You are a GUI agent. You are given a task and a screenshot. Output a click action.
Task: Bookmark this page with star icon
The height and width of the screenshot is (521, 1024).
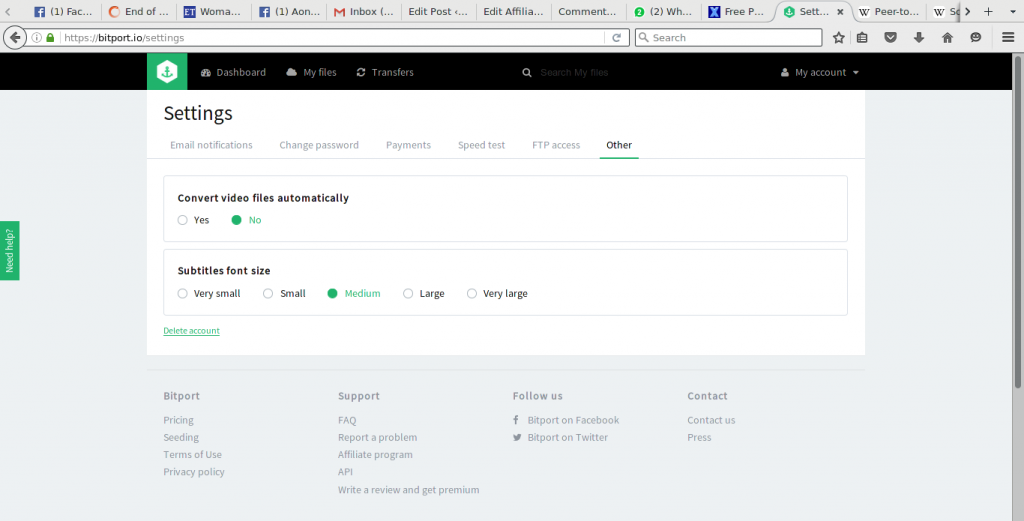(839, 37)
